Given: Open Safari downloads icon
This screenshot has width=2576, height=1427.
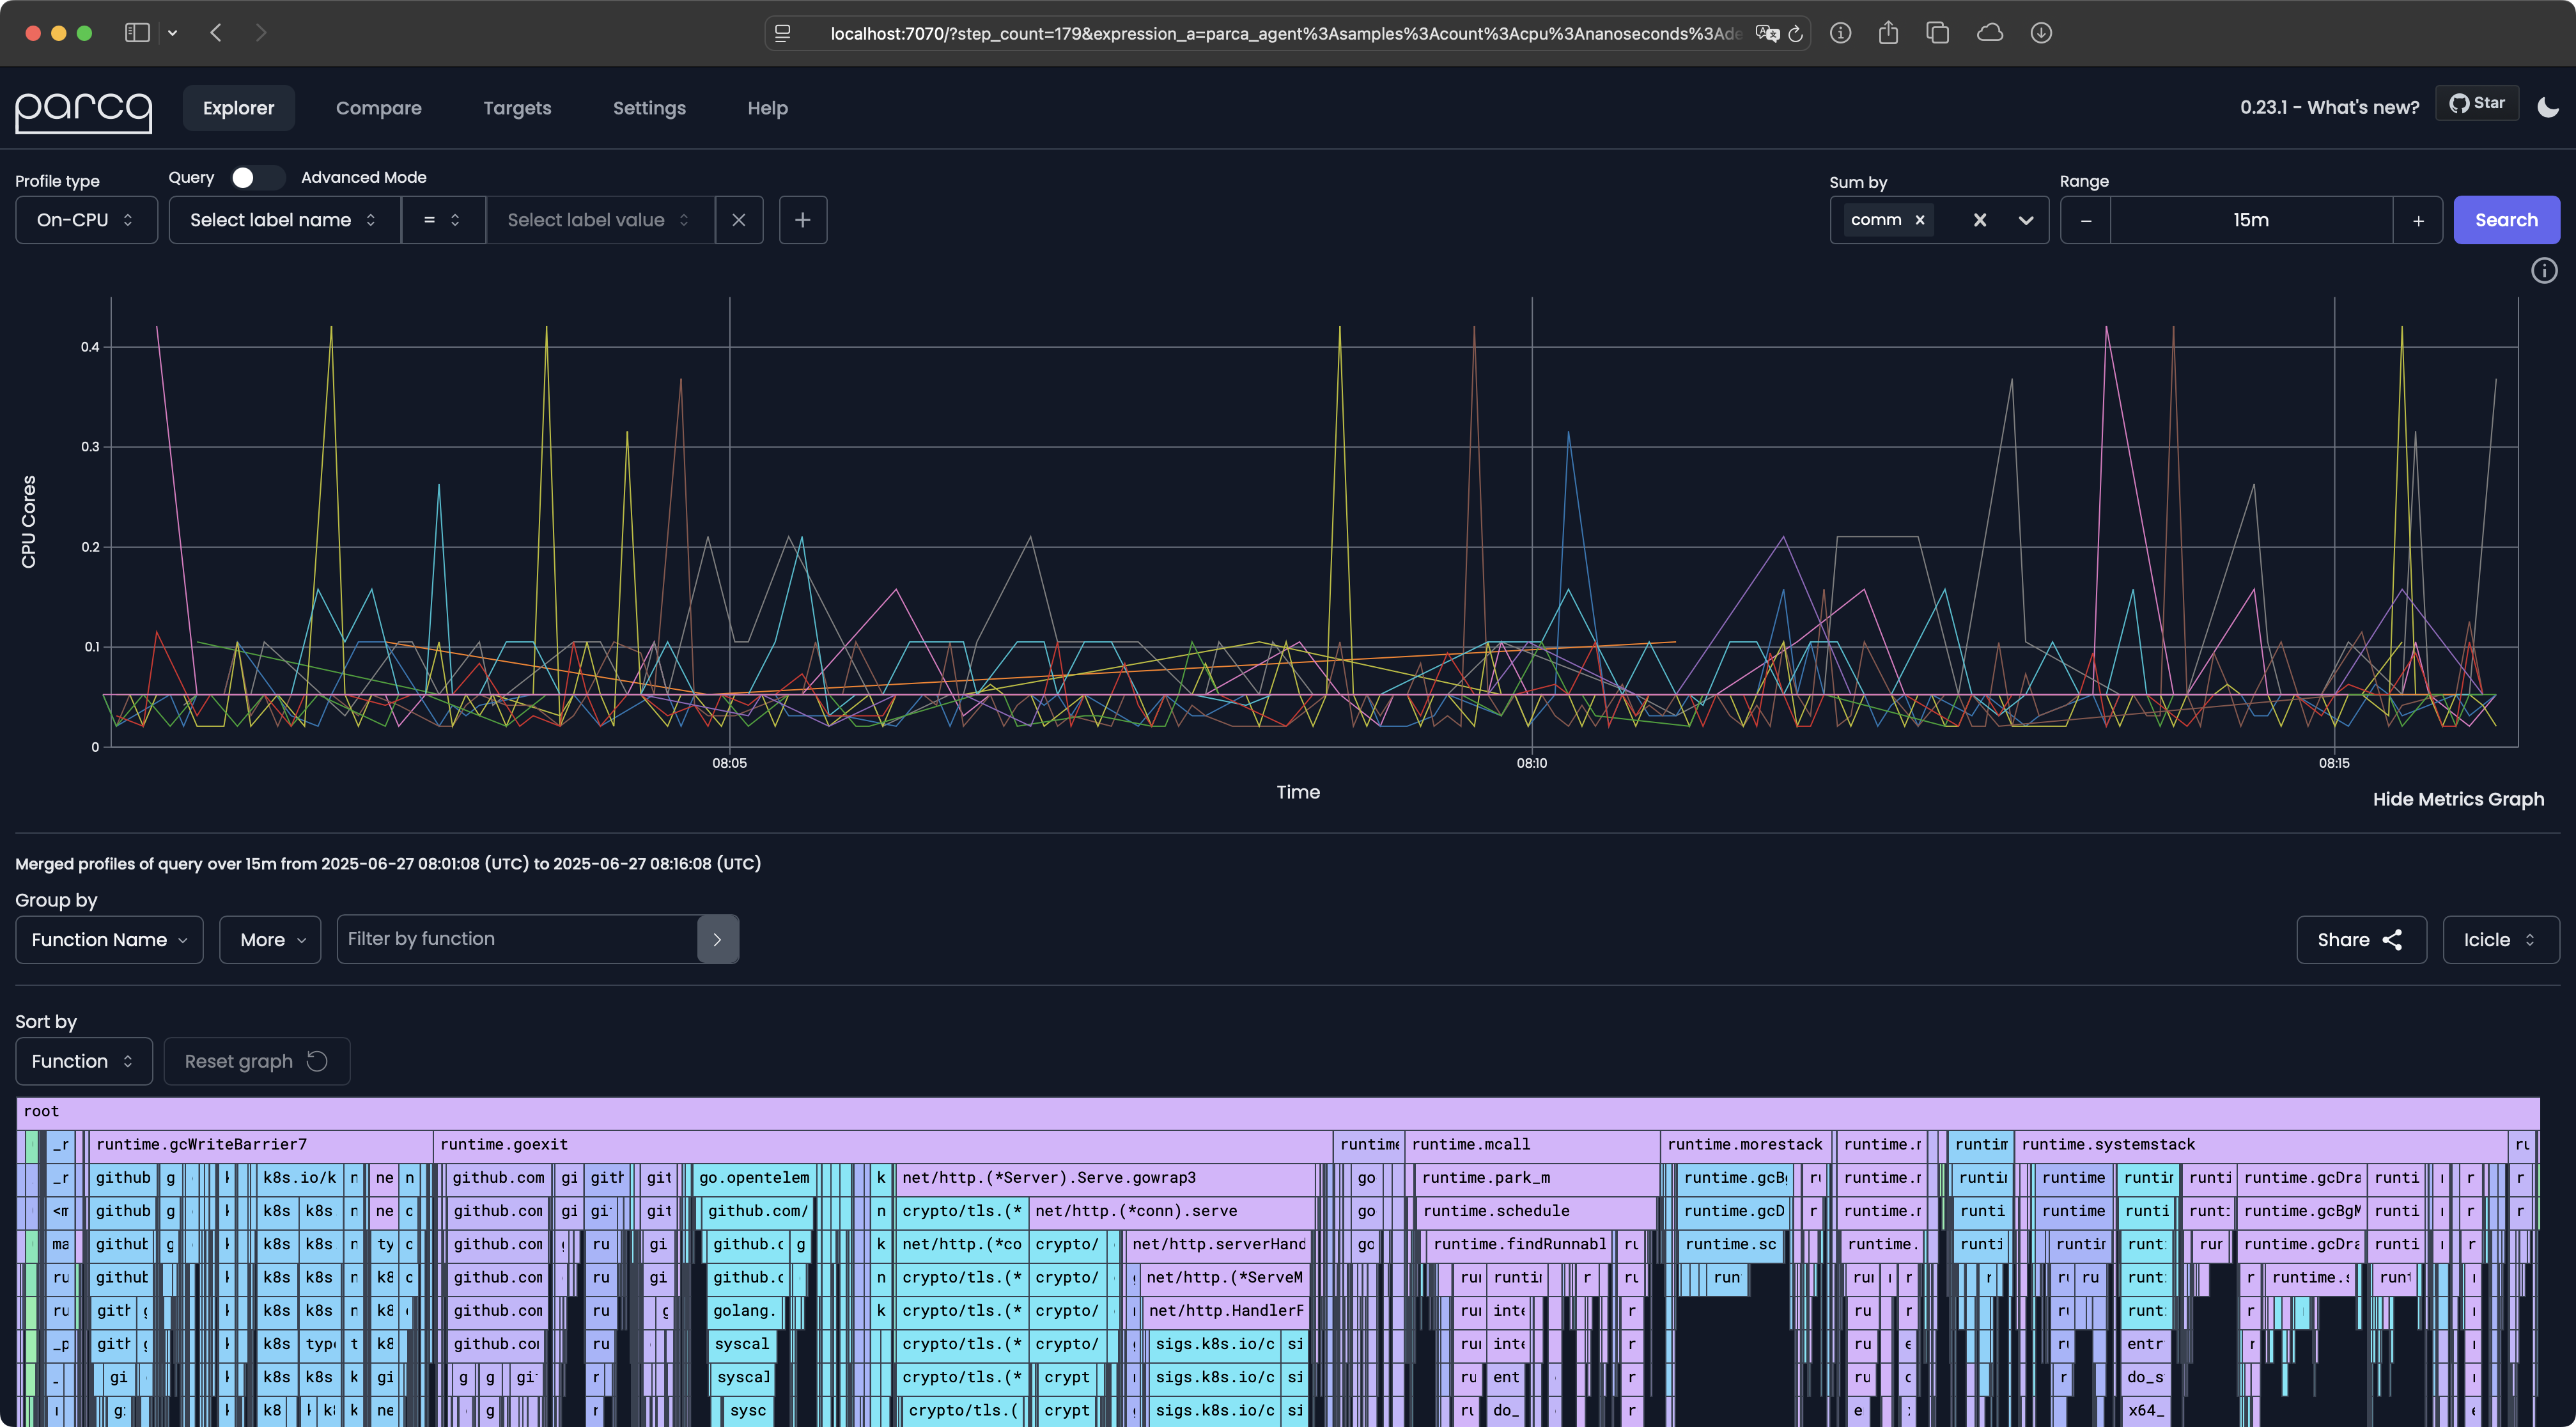Looking at the screenshot, I should coord(2041,33).
